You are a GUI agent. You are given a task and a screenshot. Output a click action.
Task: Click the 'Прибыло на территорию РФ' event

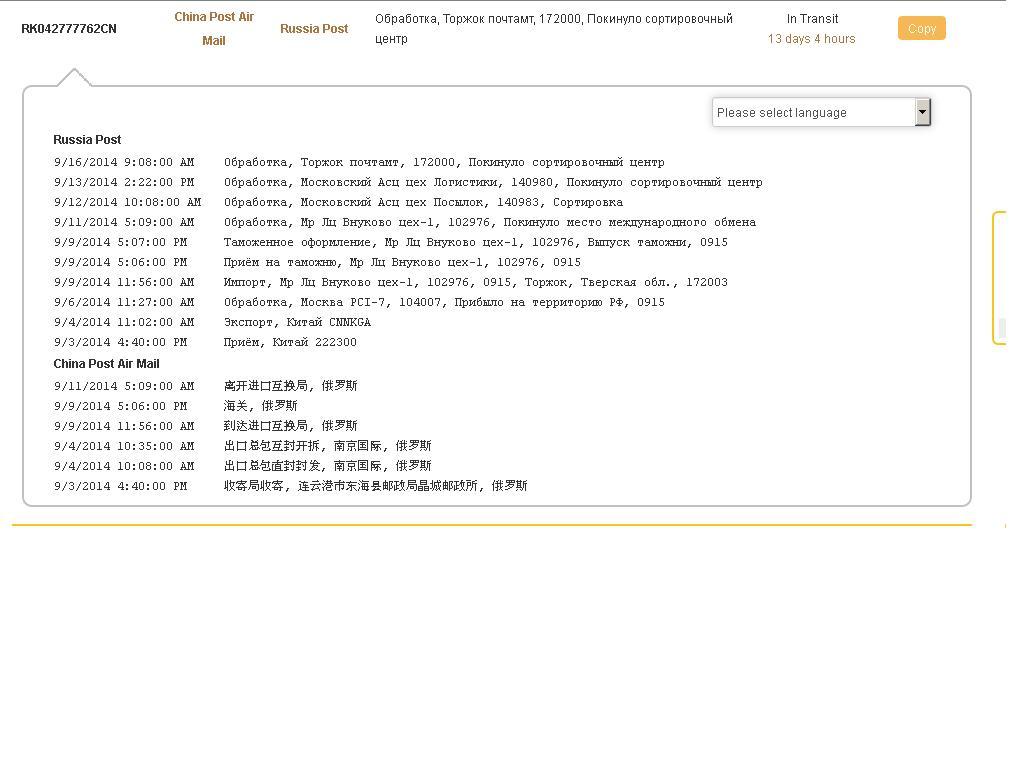(444, 303)
